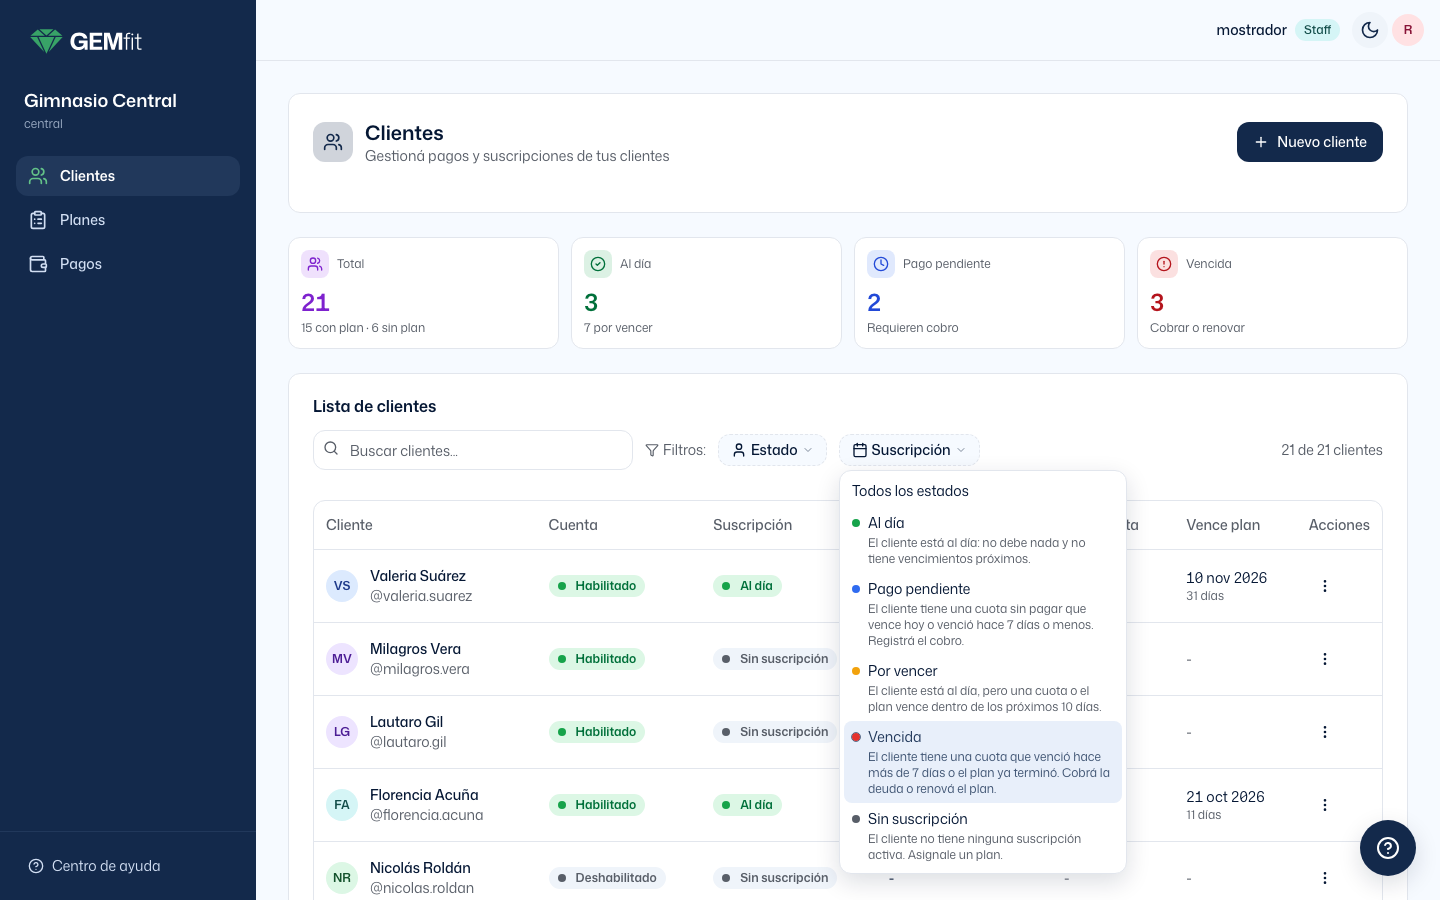Toggle dark mode moon icon
This screenshot has width=1440, height=900.
pos(1370,30)
